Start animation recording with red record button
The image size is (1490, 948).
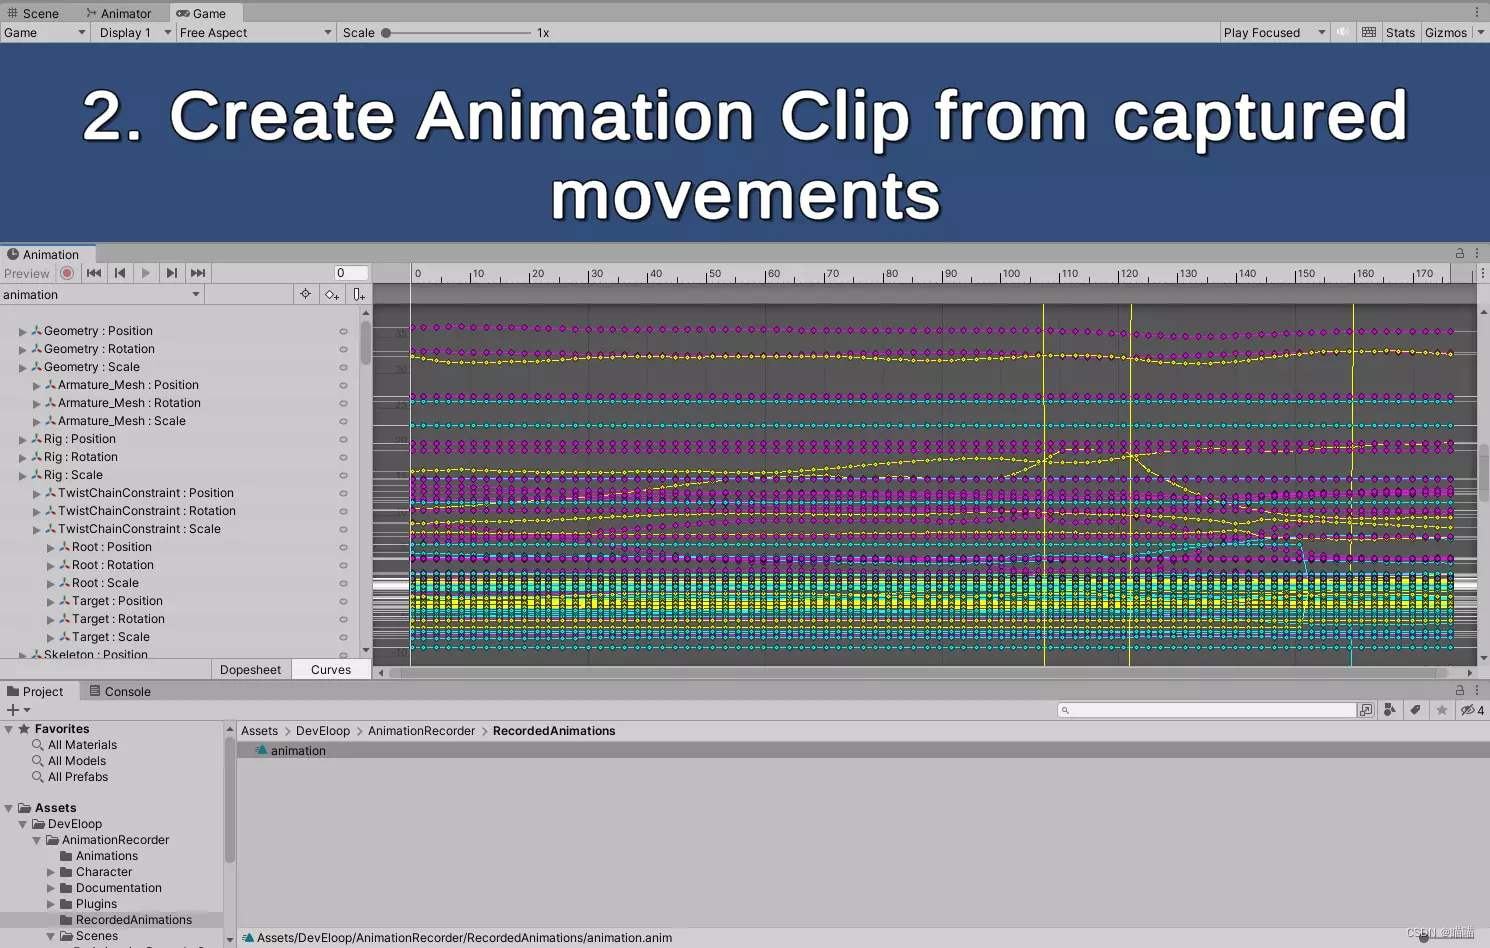pyautogui.click(x=67, y=273)
